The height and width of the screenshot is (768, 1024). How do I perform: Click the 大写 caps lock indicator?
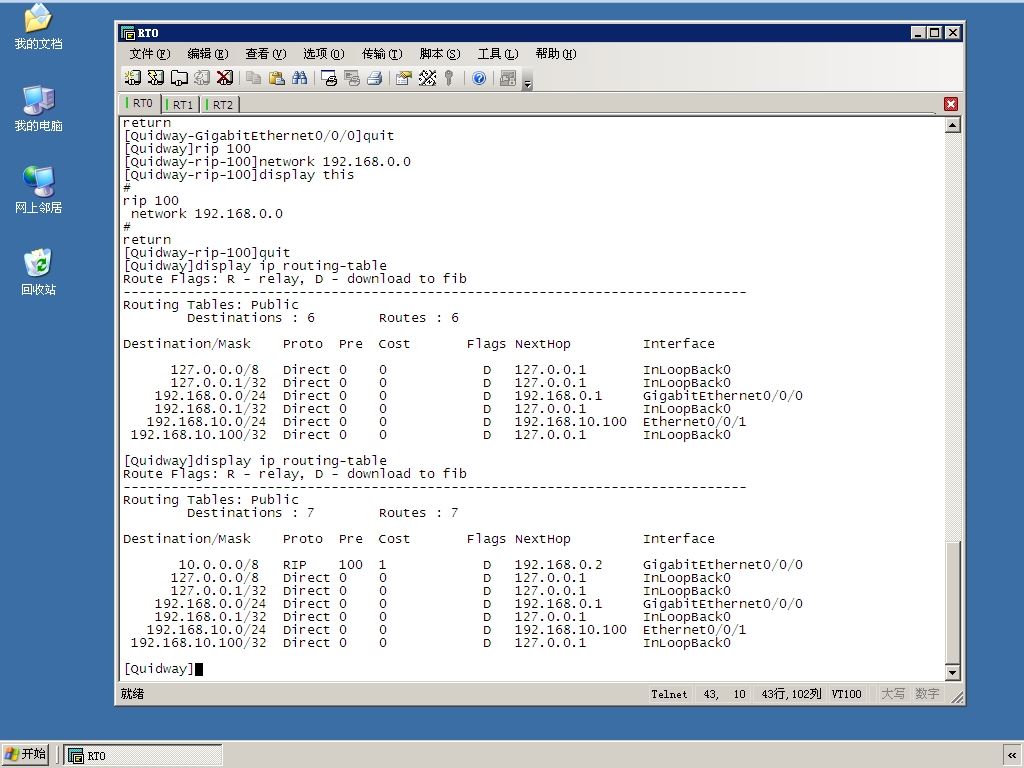click(893, 694)
